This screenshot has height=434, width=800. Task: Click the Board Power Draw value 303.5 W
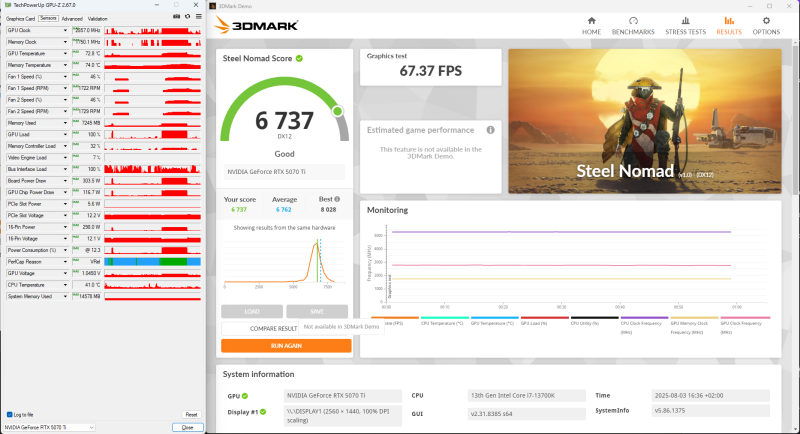[x=91, y=181]
